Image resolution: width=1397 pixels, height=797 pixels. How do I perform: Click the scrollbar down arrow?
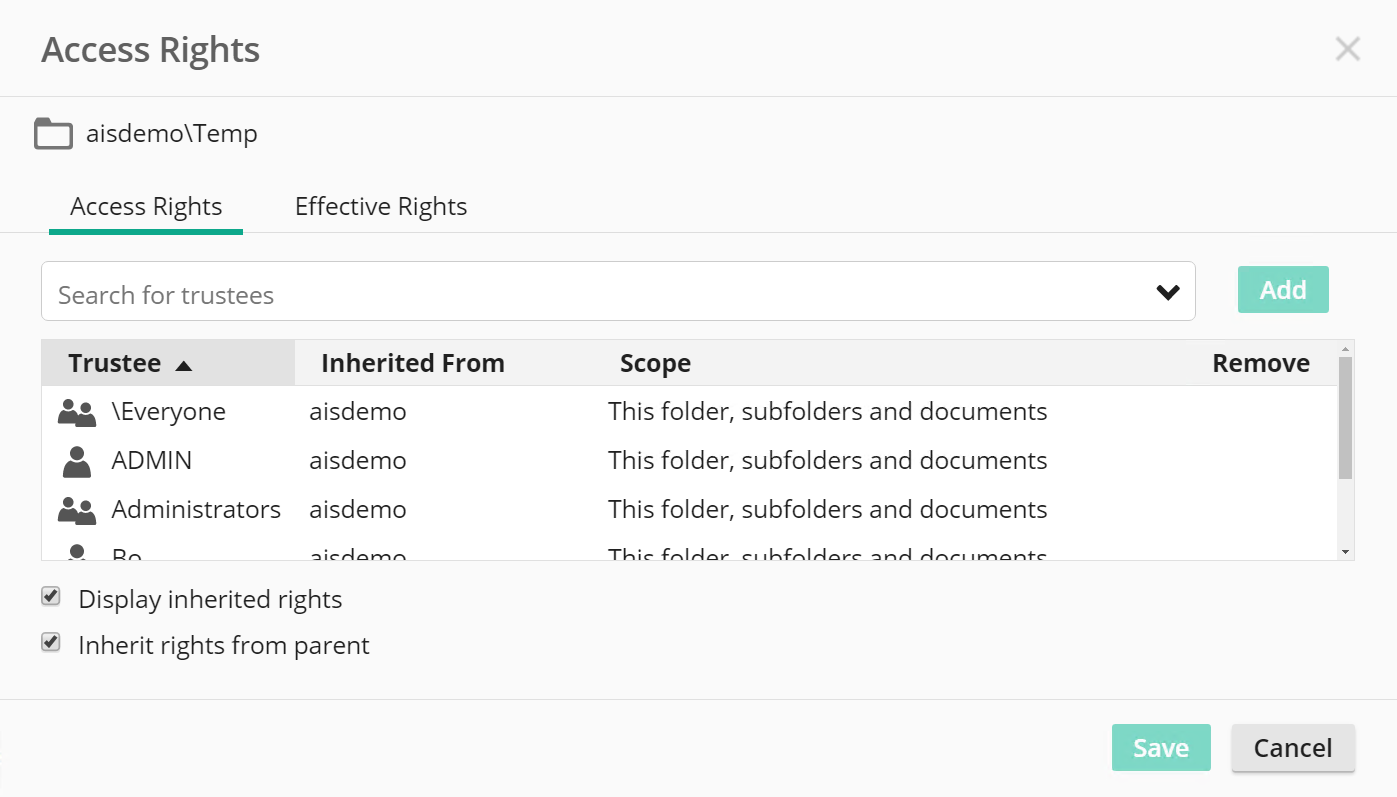point(1345,552)
